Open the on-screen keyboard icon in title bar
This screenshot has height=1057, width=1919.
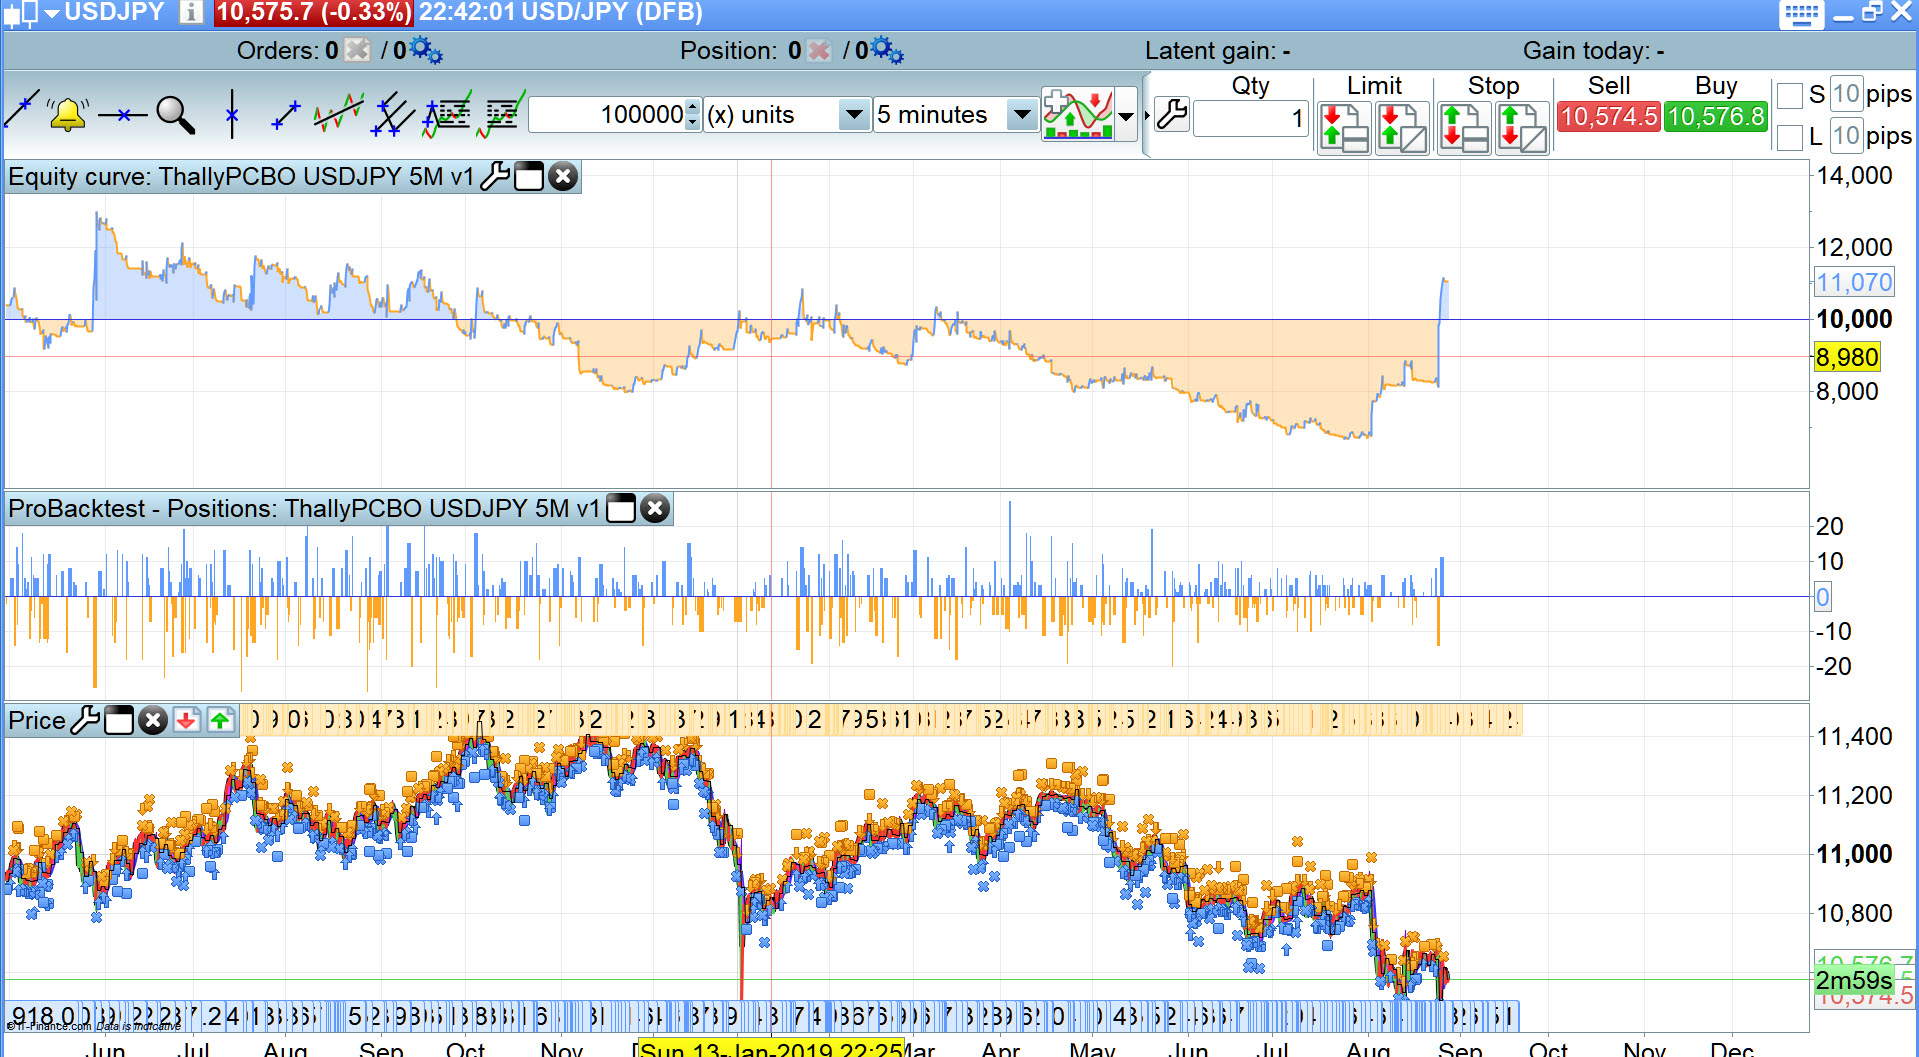pos(1801,13)
